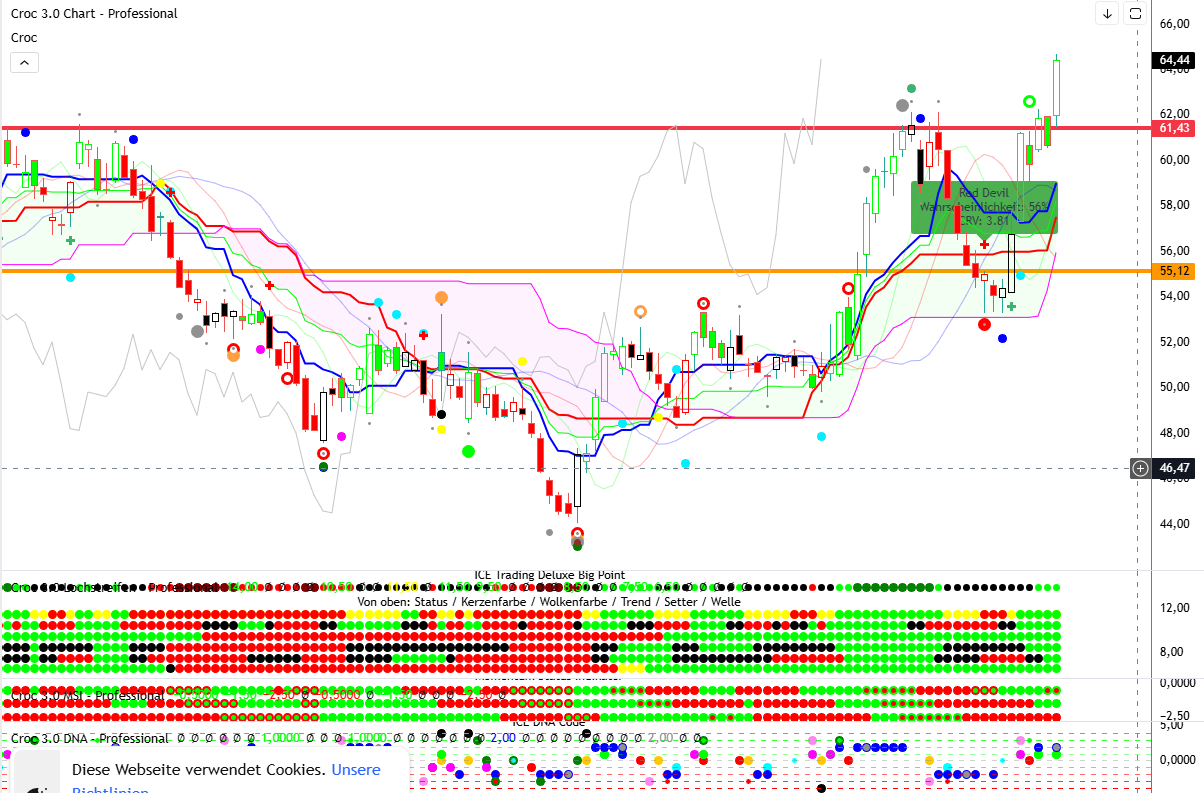Screen dimensions: 1204x793
Task: Collapse the legend with the chevron under Croc
Action: coord(24,63)
